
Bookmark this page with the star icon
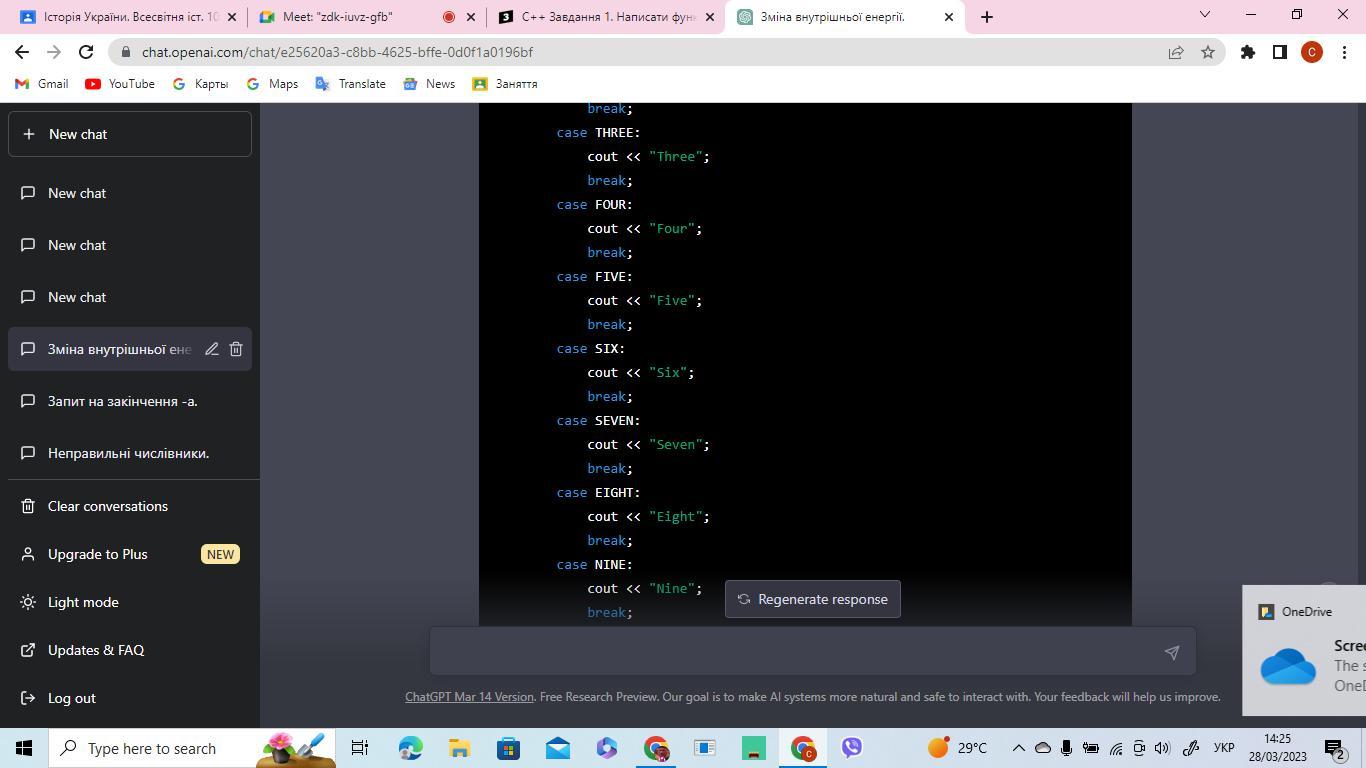(x=1207, y=52)
